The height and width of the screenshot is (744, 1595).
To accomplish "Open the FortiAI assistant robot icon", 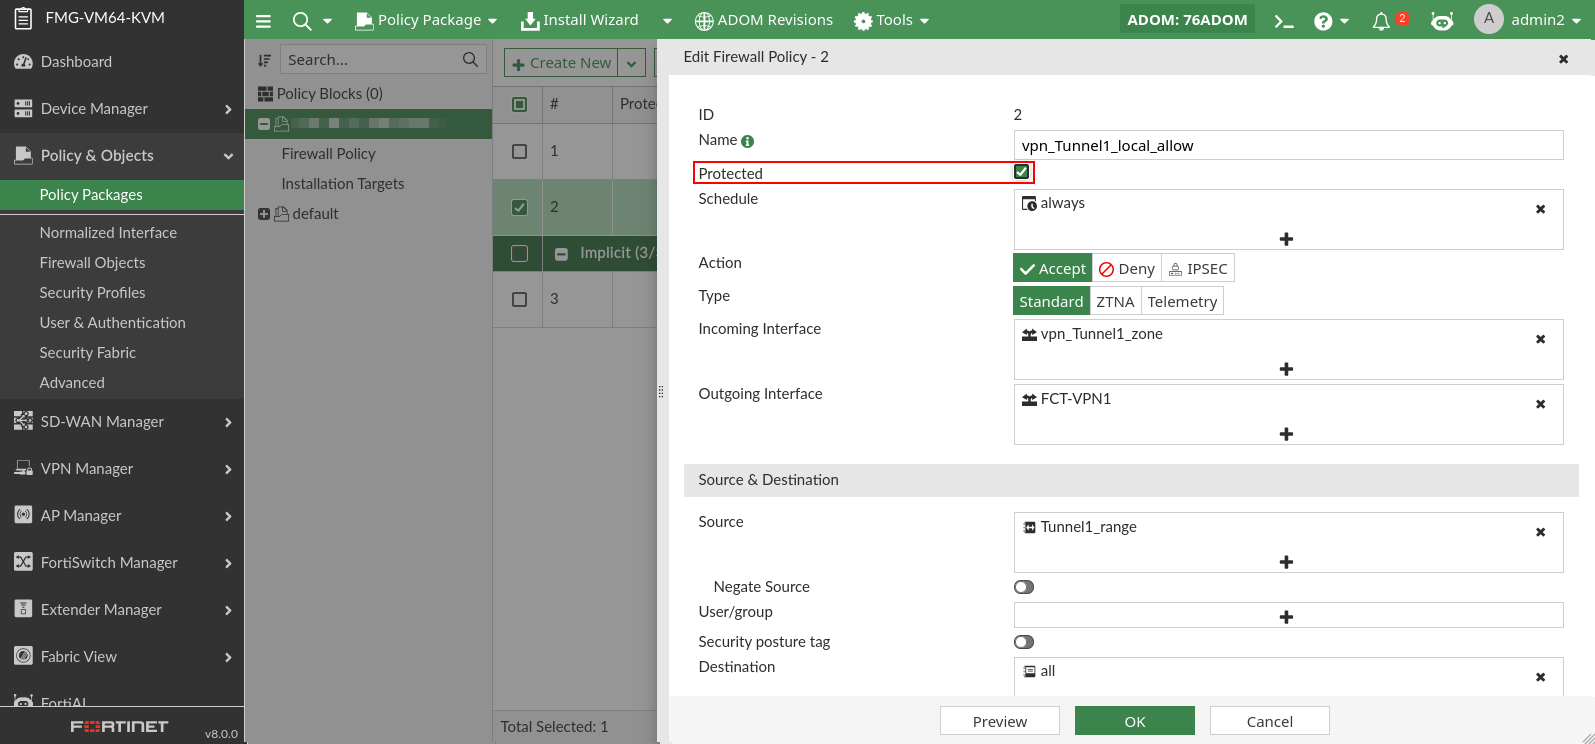I will [1442, 20].
